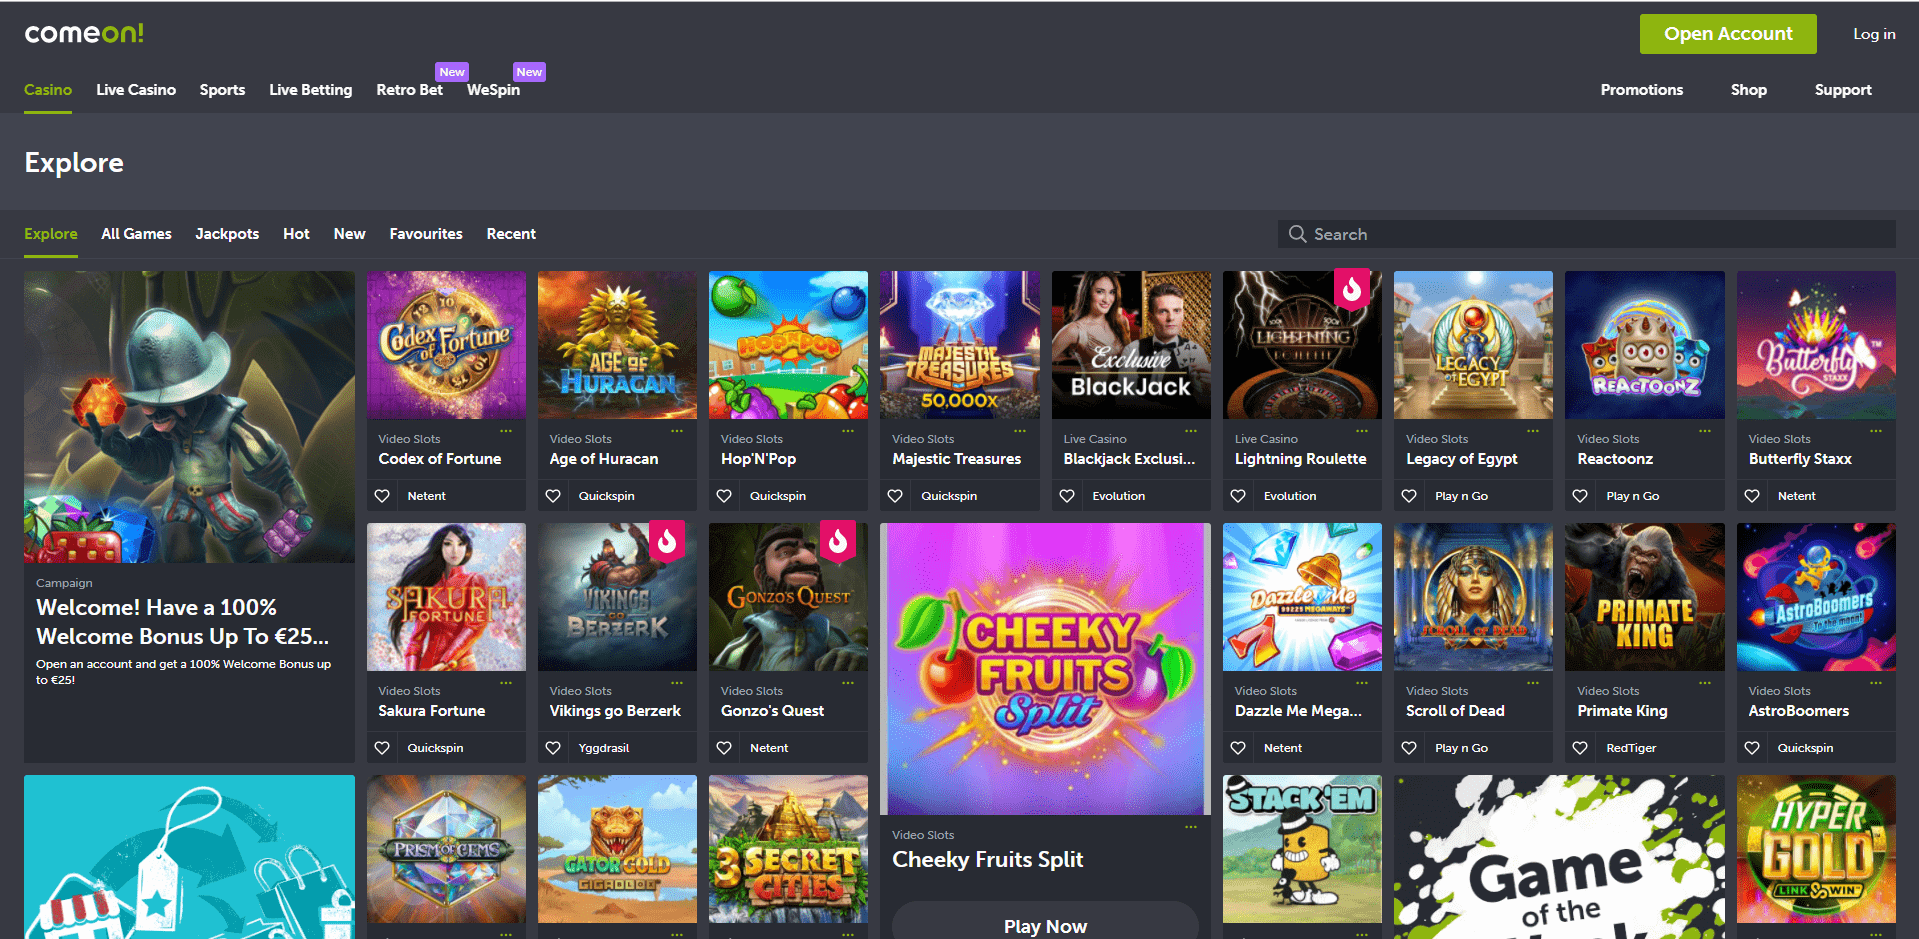Favourite Vikings go Berzerk with heart
Screen dimensions: 1919x939
[x=553, y=748]
